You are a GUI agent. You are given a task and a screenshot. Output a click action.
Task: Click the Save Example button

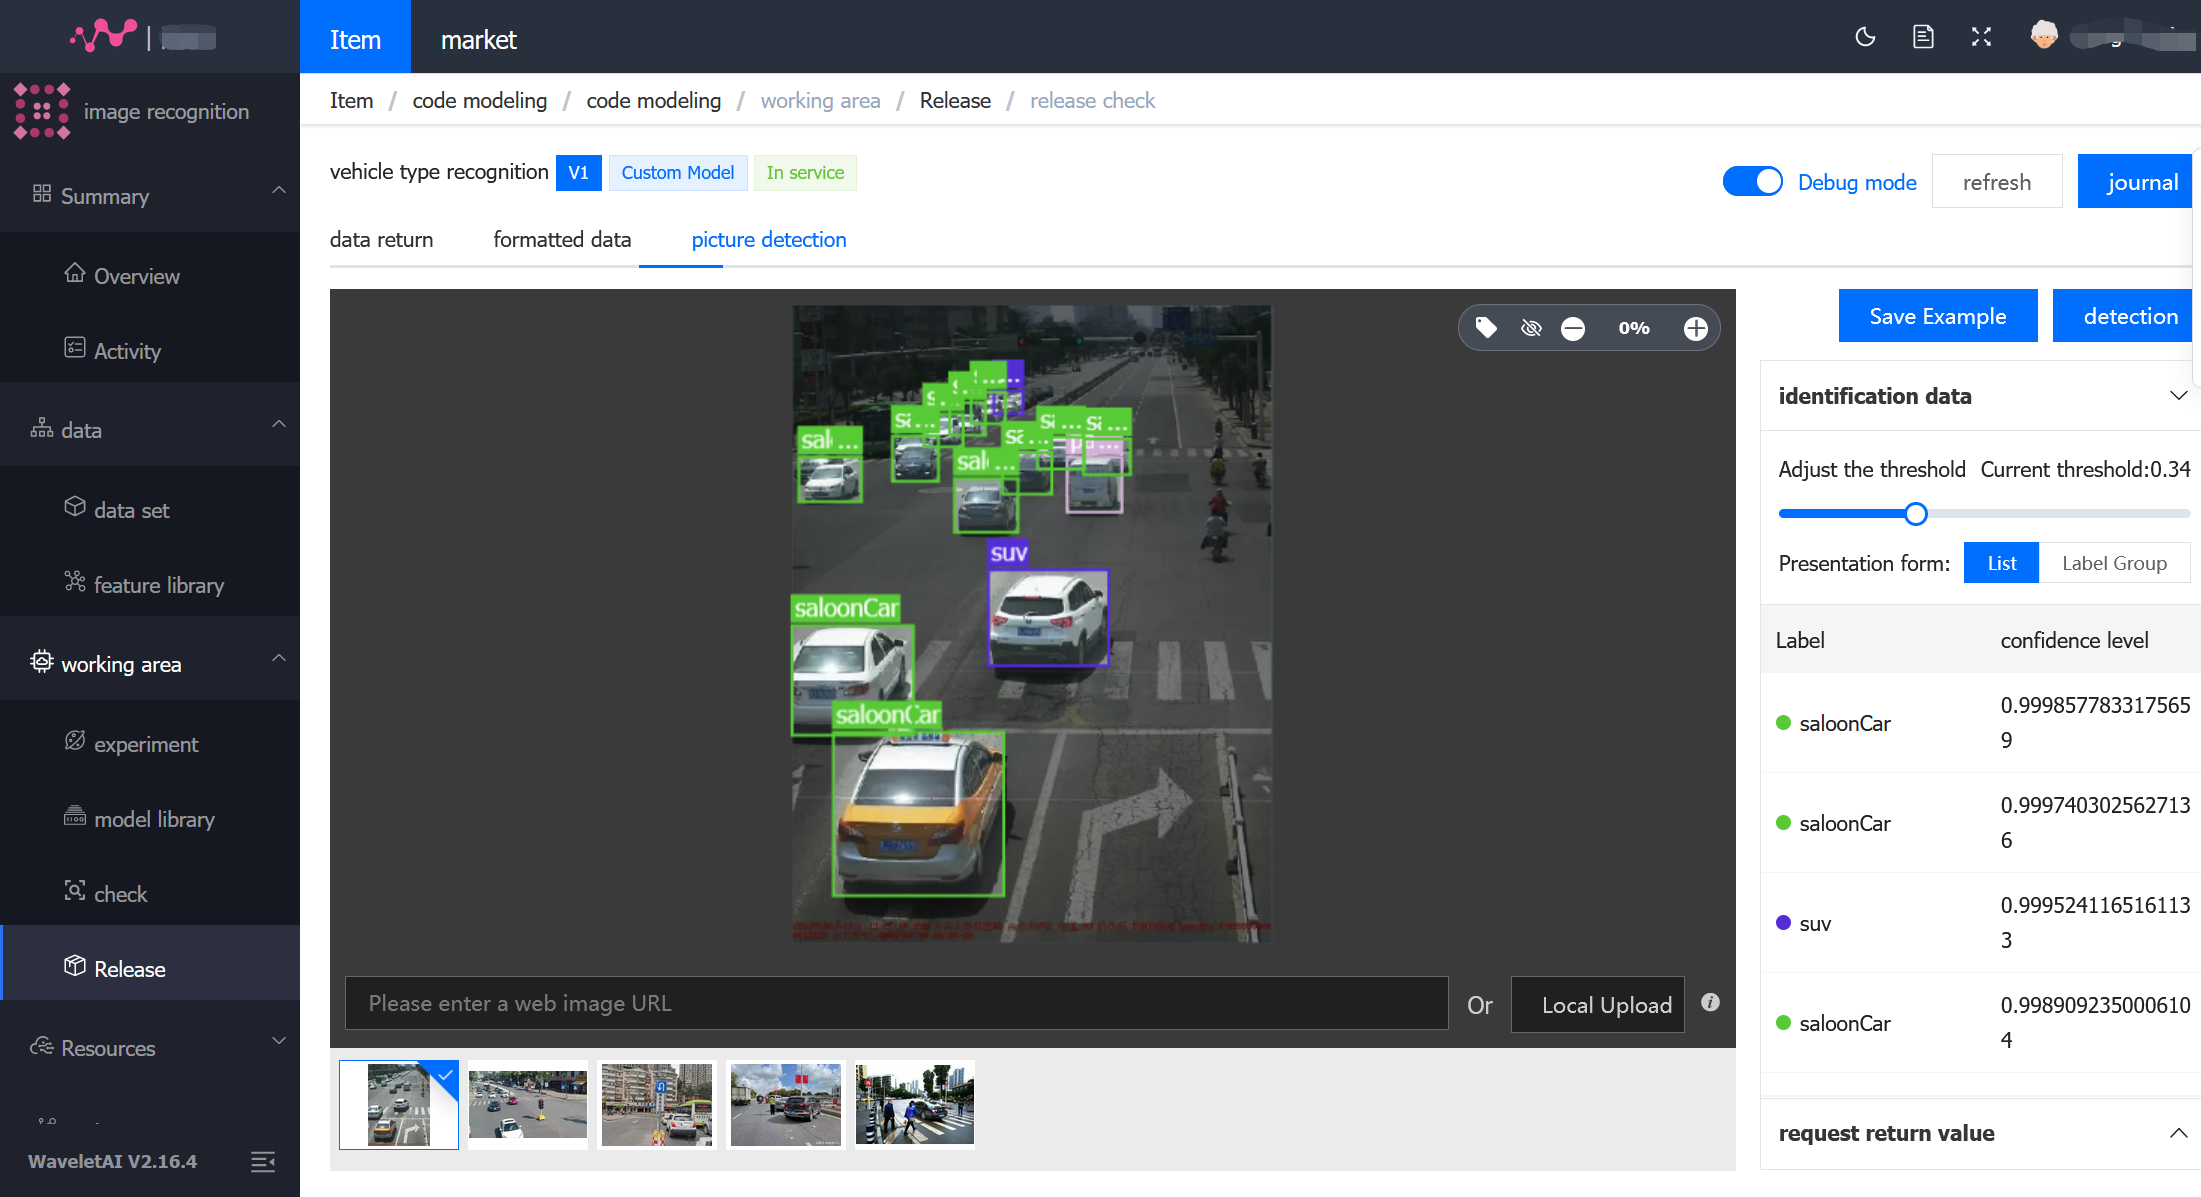point(1937,315)
